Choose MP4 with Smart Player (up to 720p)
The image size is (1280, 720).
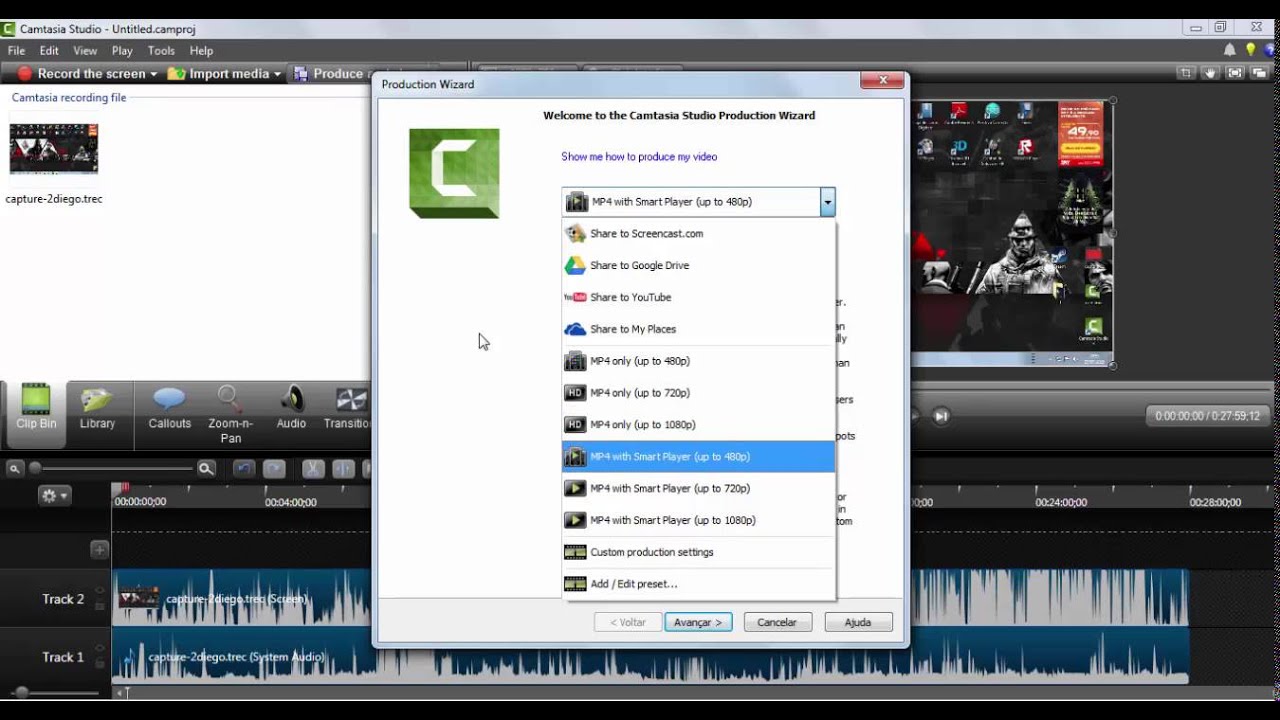698,488
